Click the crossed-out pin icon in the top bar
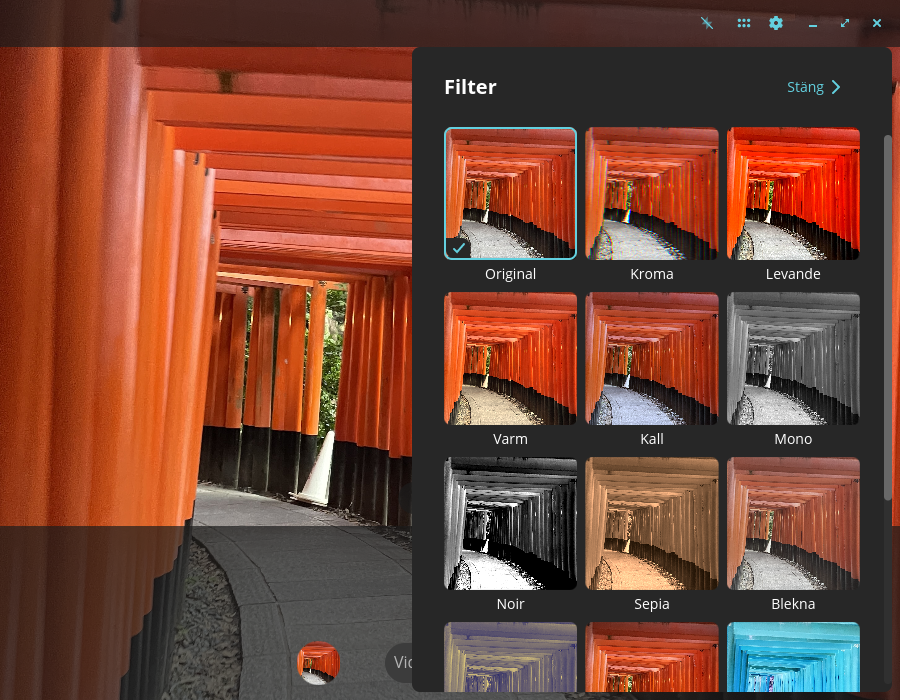The width and height of the screenshot is (900, 700). point(707,23)
